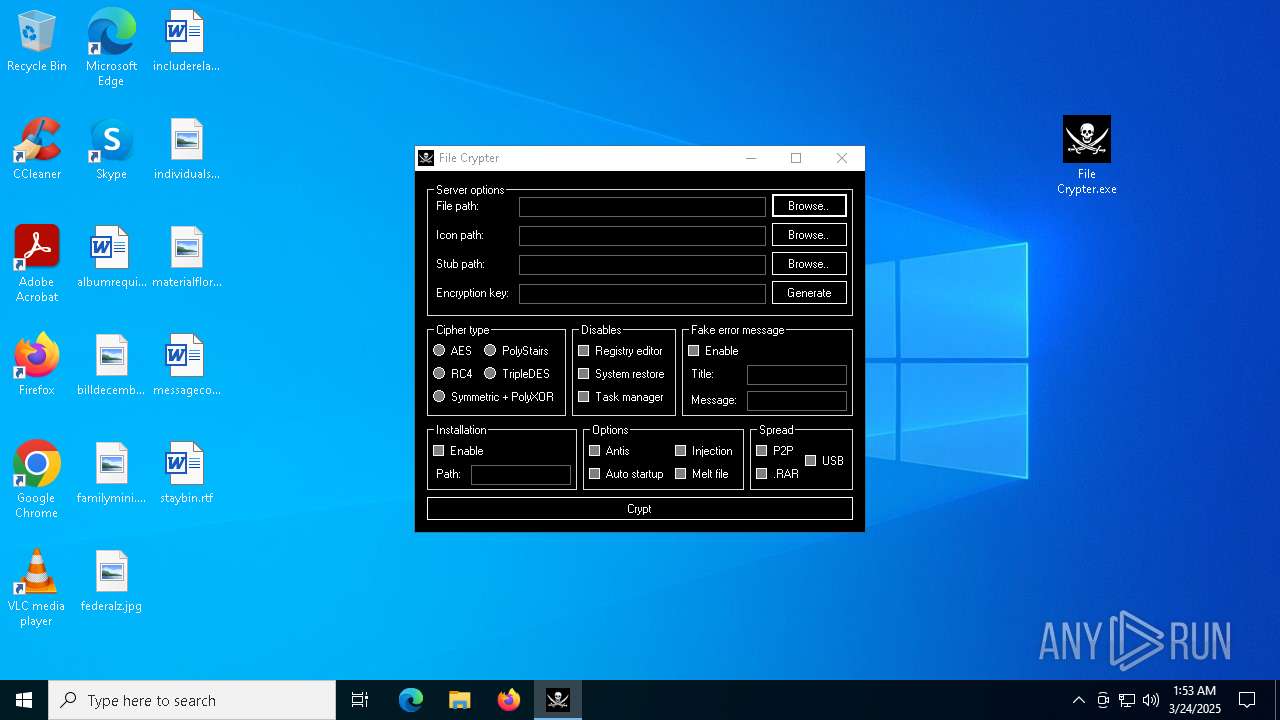Open the network icon in the system tray

click(x=1127, y=700)
